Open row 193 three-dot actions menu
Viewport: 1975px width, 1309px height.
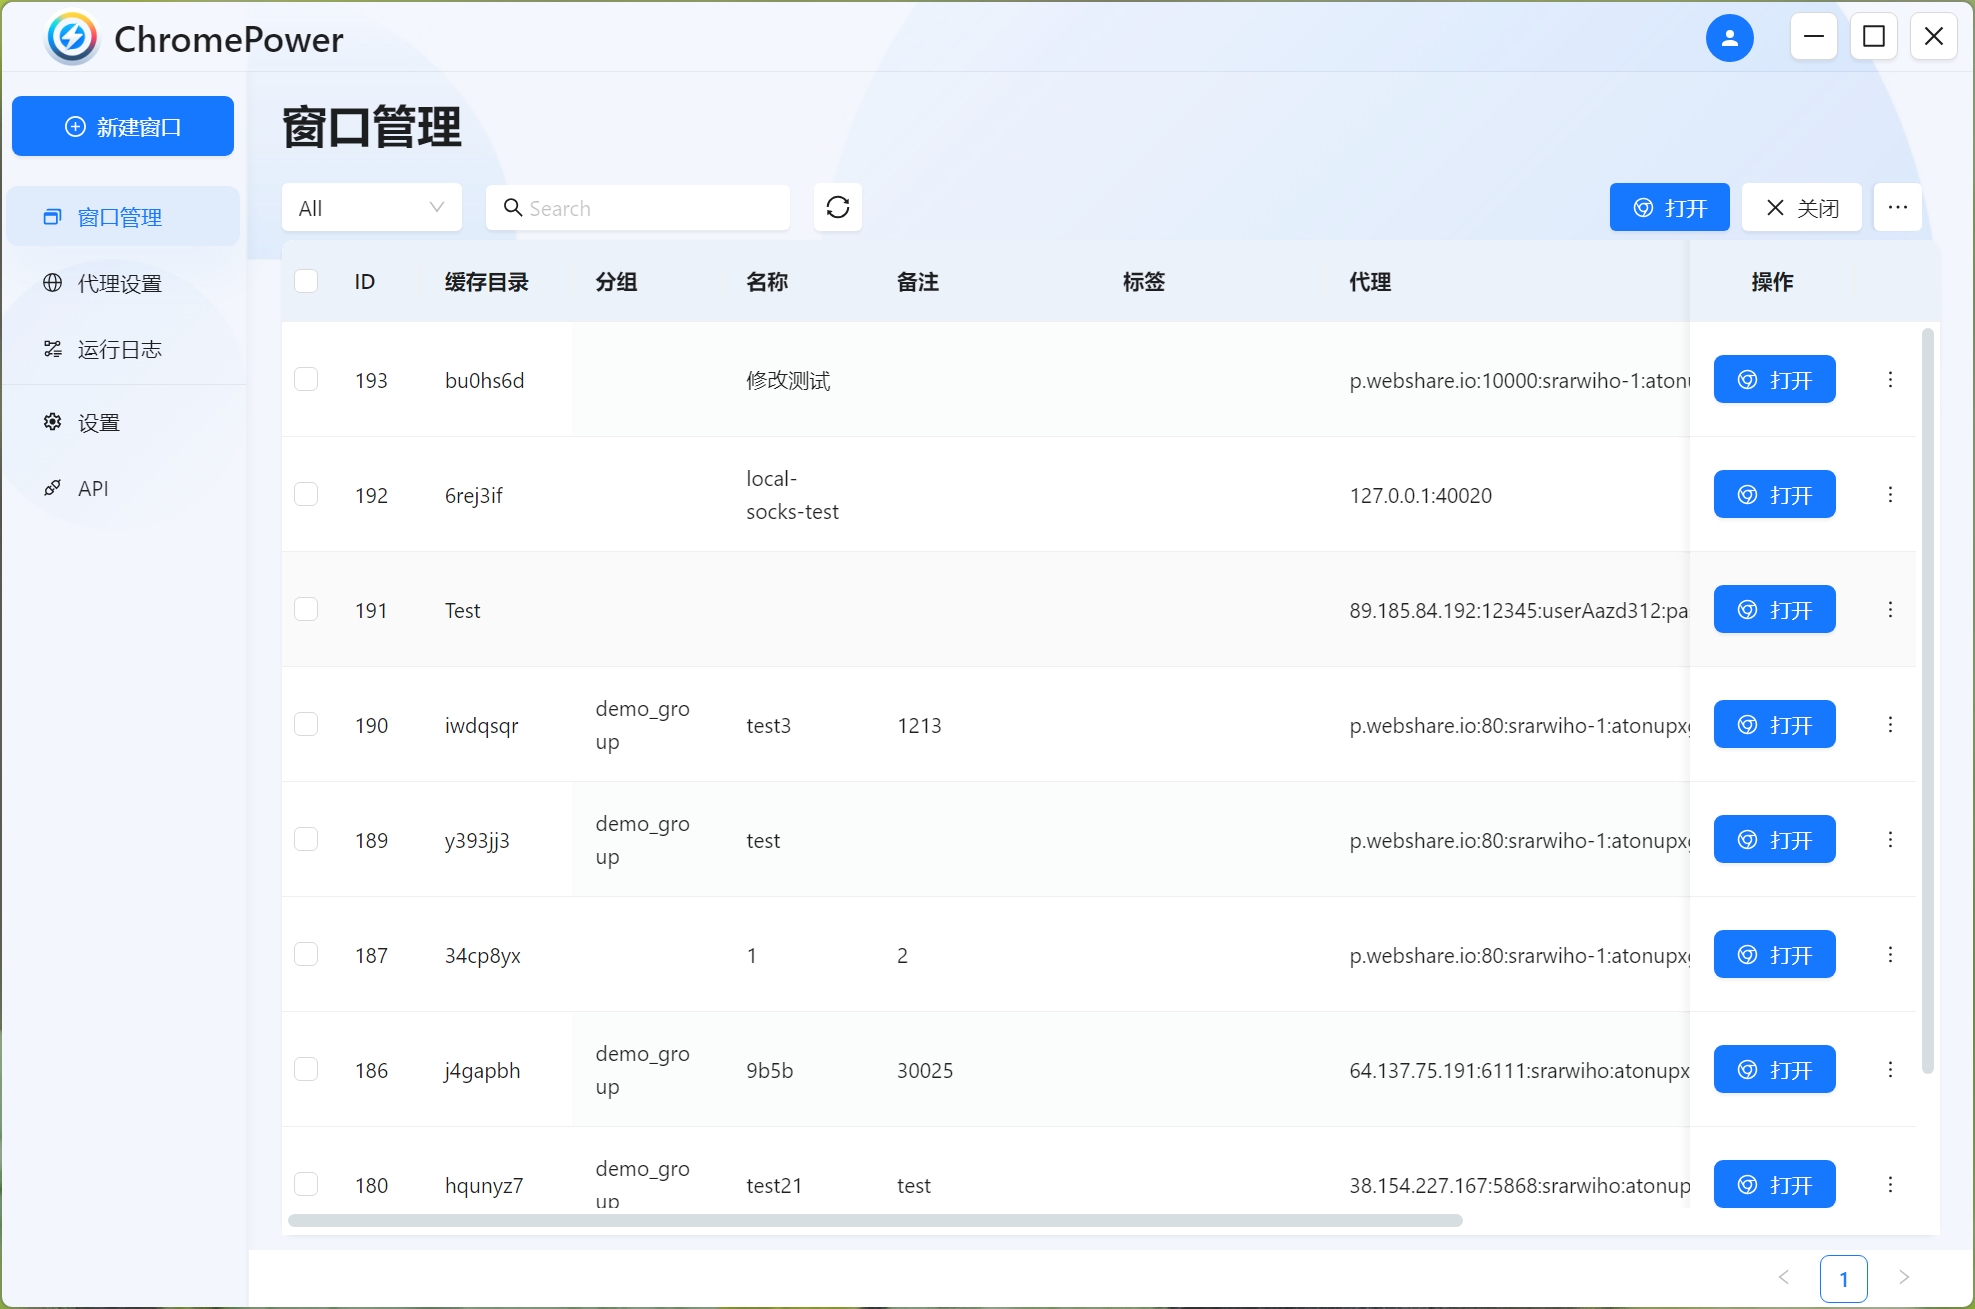tap(1890, 379)
